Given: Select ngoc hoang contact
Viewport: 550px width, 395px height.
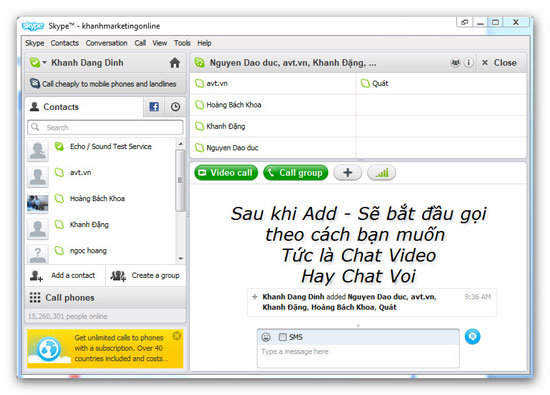Looking at the screenshot, I should (x=101, y=253).
